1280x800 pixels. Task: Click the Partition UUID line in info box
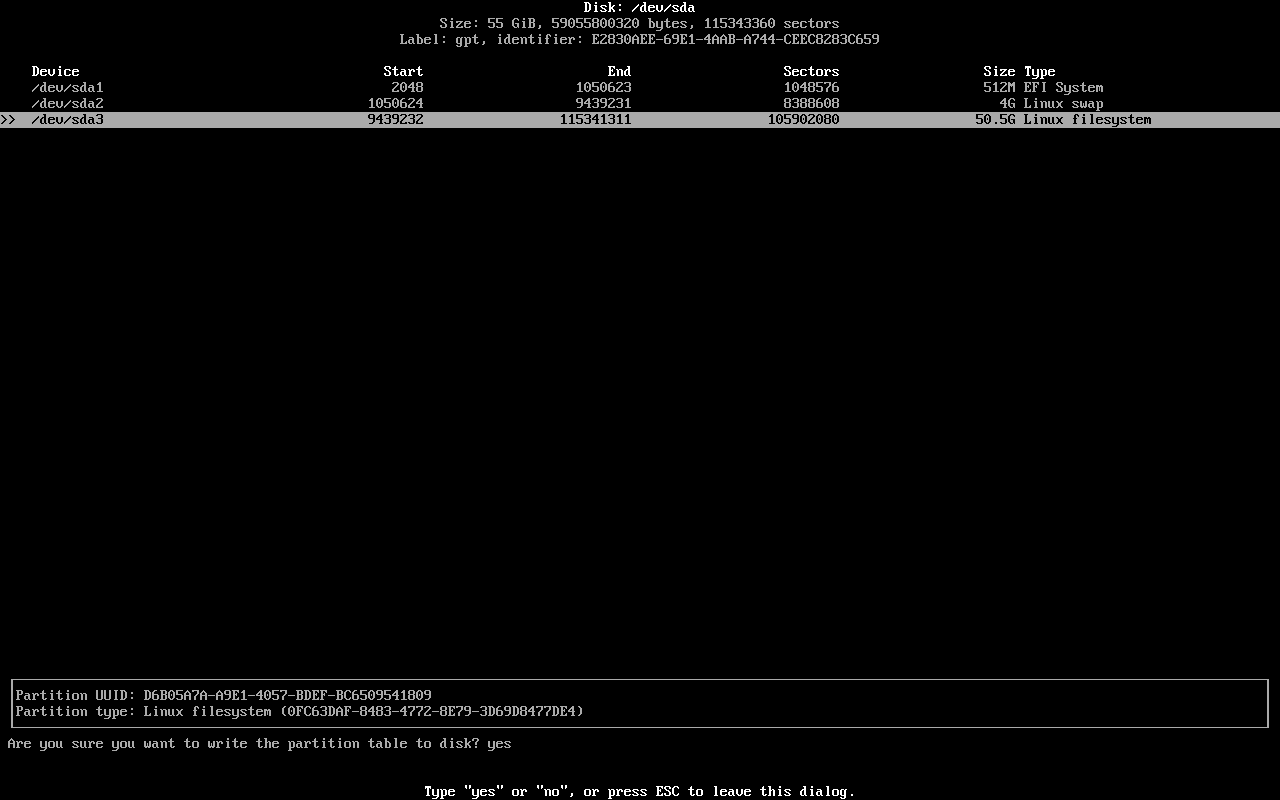(224, 695)
